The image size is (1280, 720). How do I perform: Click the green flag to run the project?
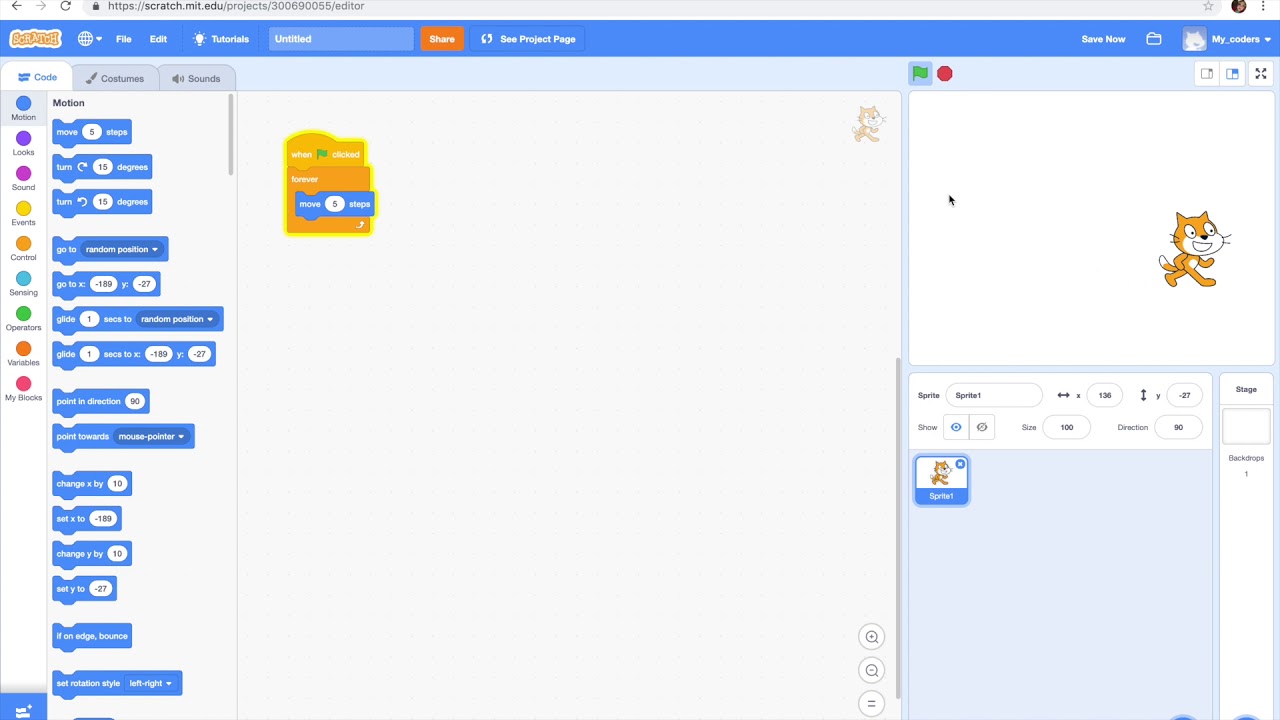tap(919, 73)
